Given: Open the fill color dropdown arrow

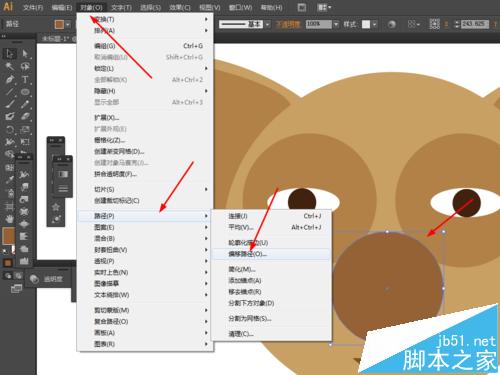Looking at the screenshot, I should (68, 24).
